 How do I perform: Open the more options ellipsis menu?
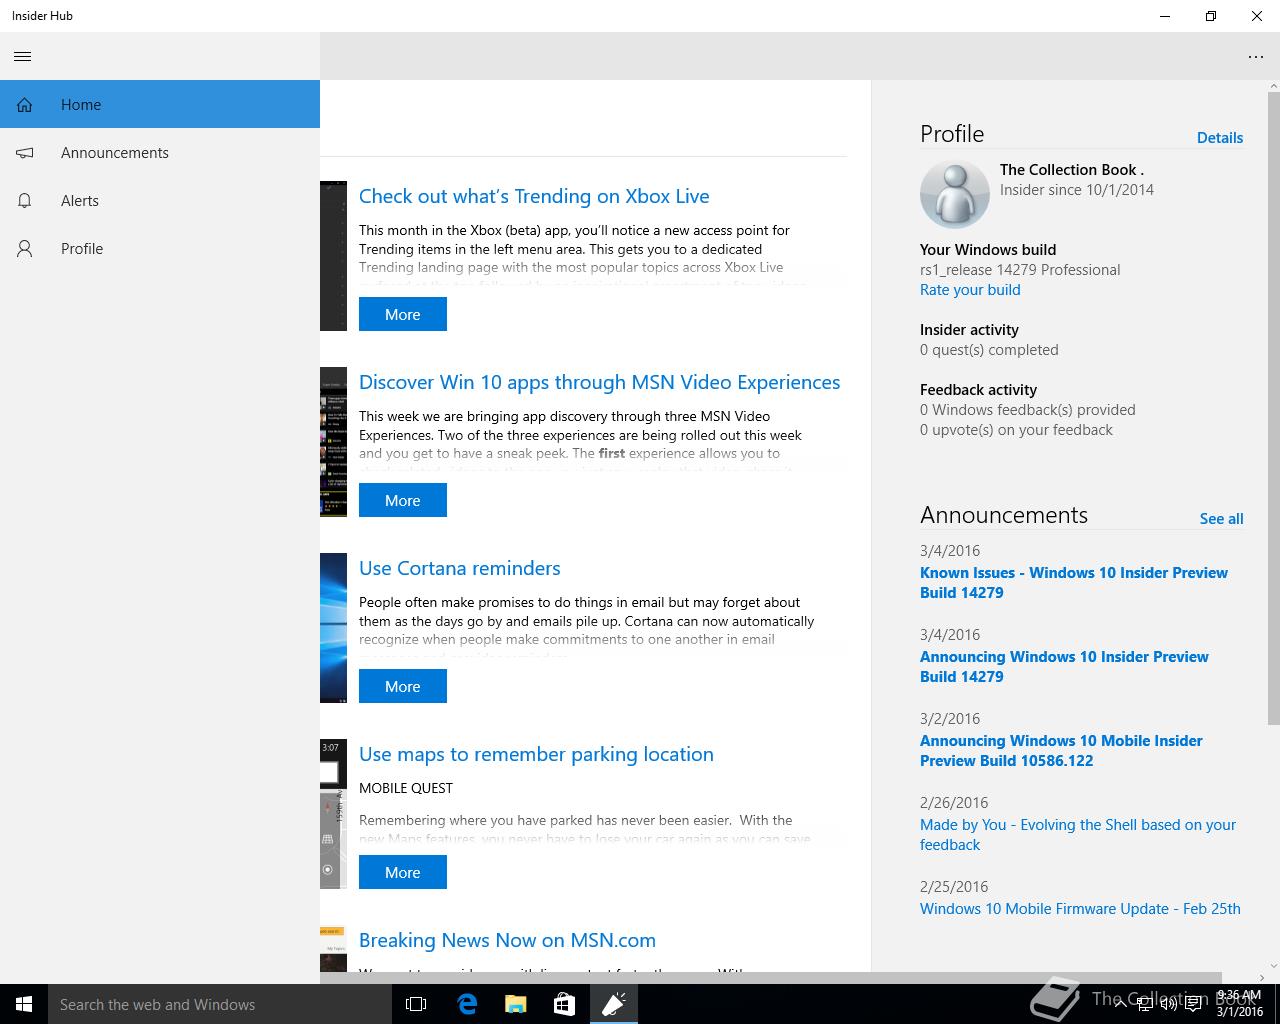pos(1256,57)
